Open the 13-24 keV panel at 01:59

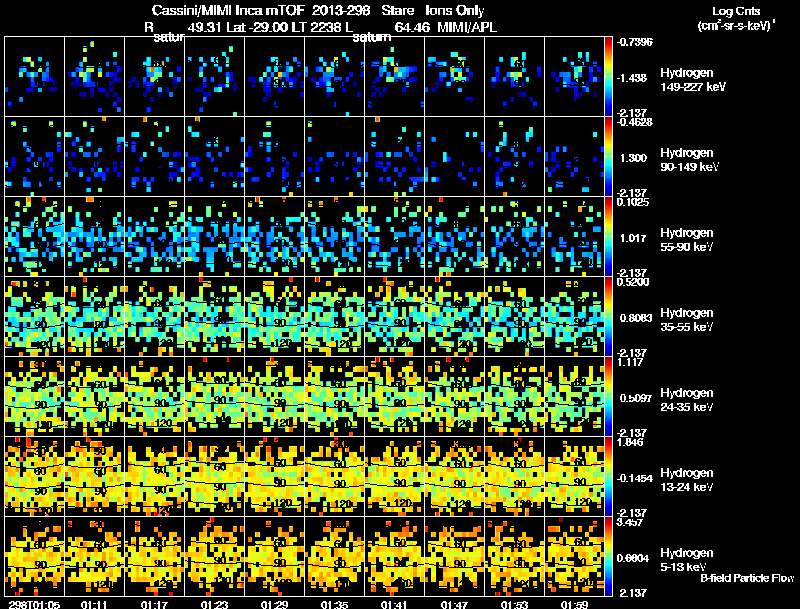574,476
